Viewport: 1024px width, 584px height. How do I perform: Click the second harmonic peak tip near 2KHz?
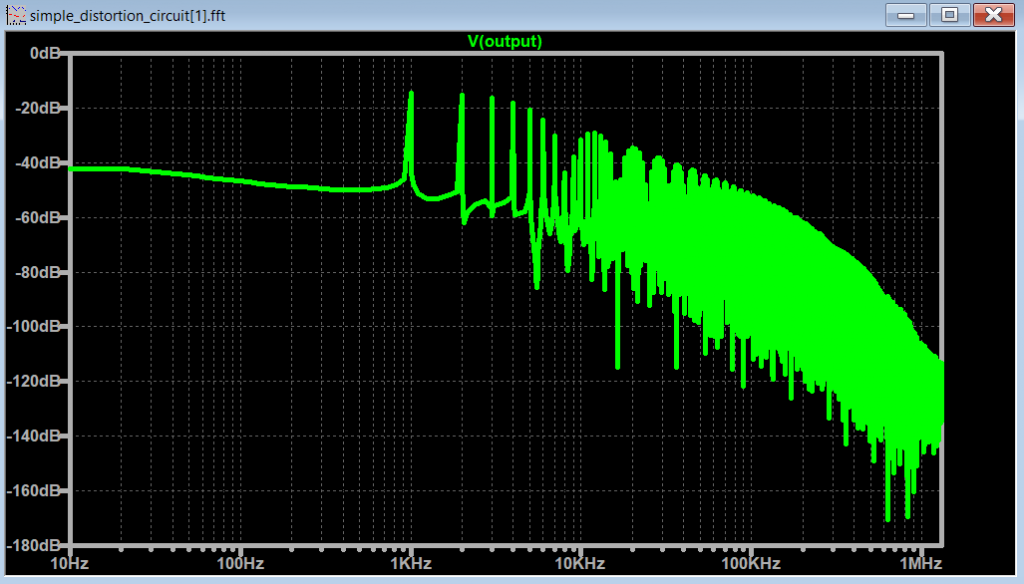[462, 96]
